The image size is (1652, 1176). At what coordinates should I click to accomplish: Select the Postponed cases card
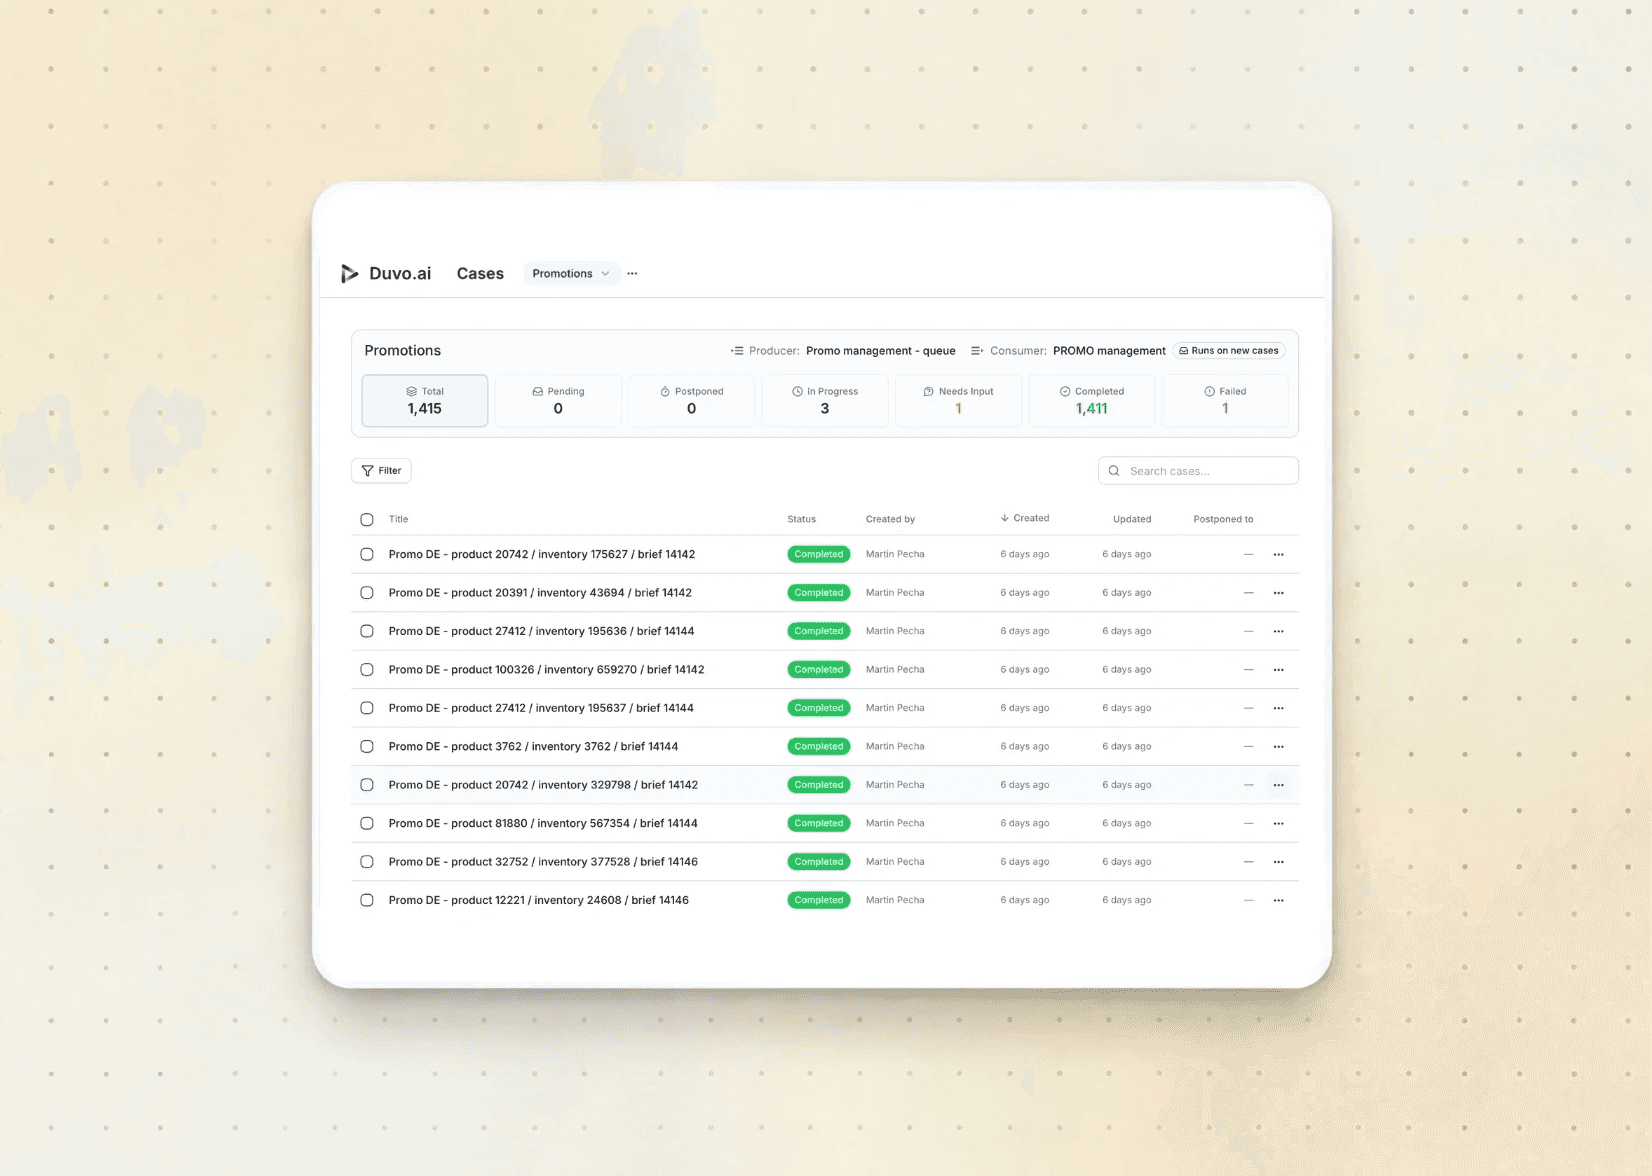691,400
